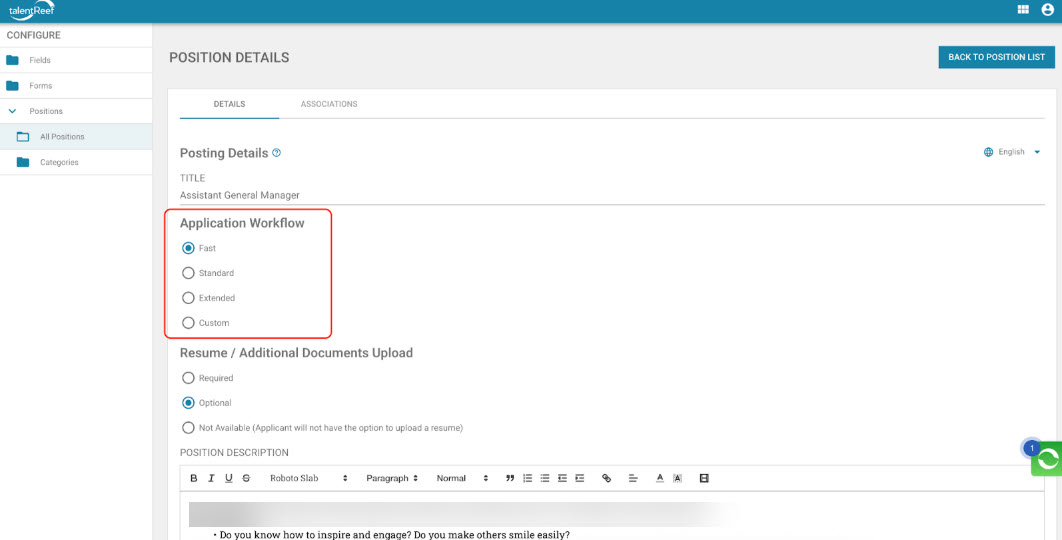Open the Details tab

coord(229,104)
